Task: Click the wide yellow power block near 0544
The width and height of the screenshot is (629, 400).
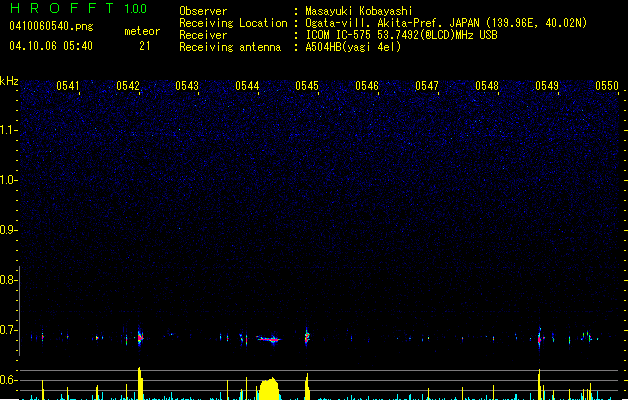Action: (269, 388)
